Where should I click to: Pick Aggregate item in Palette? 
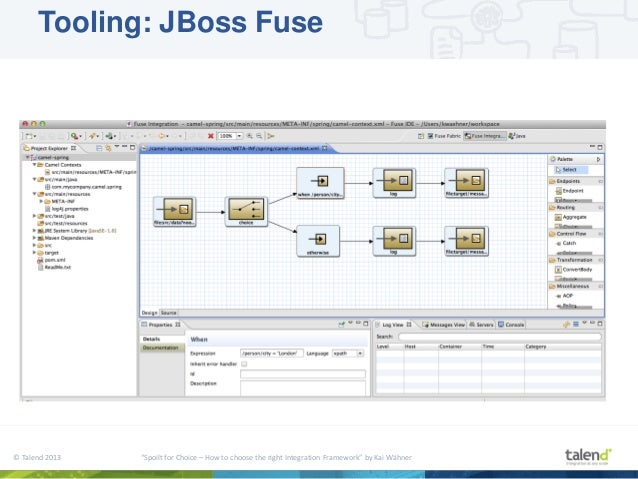571,217
